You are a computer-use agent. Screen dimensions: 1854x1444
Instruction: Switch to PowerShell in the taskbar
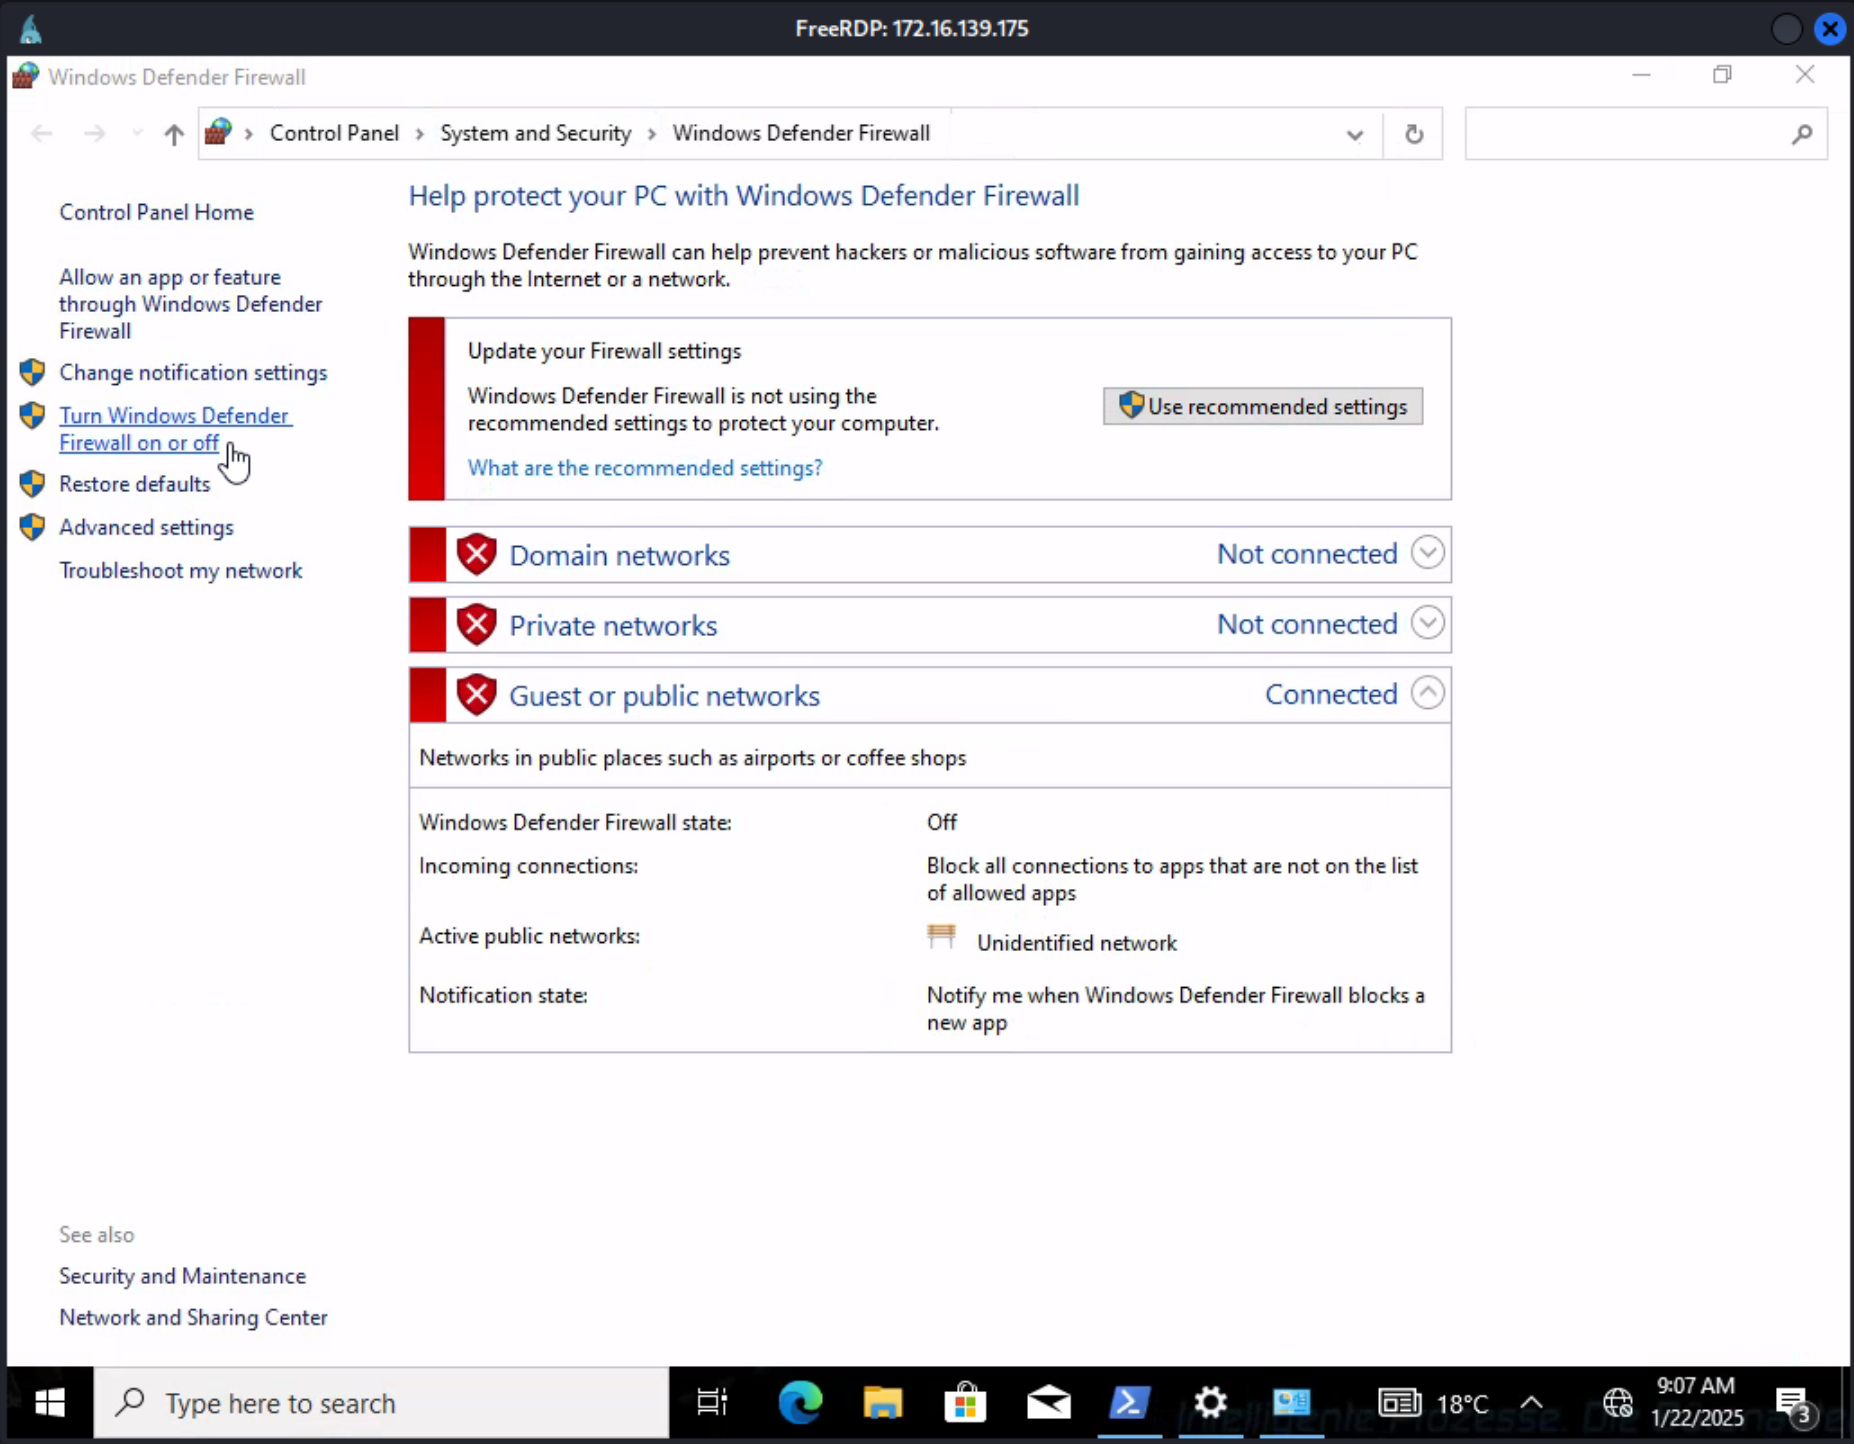point(1129,1403)
